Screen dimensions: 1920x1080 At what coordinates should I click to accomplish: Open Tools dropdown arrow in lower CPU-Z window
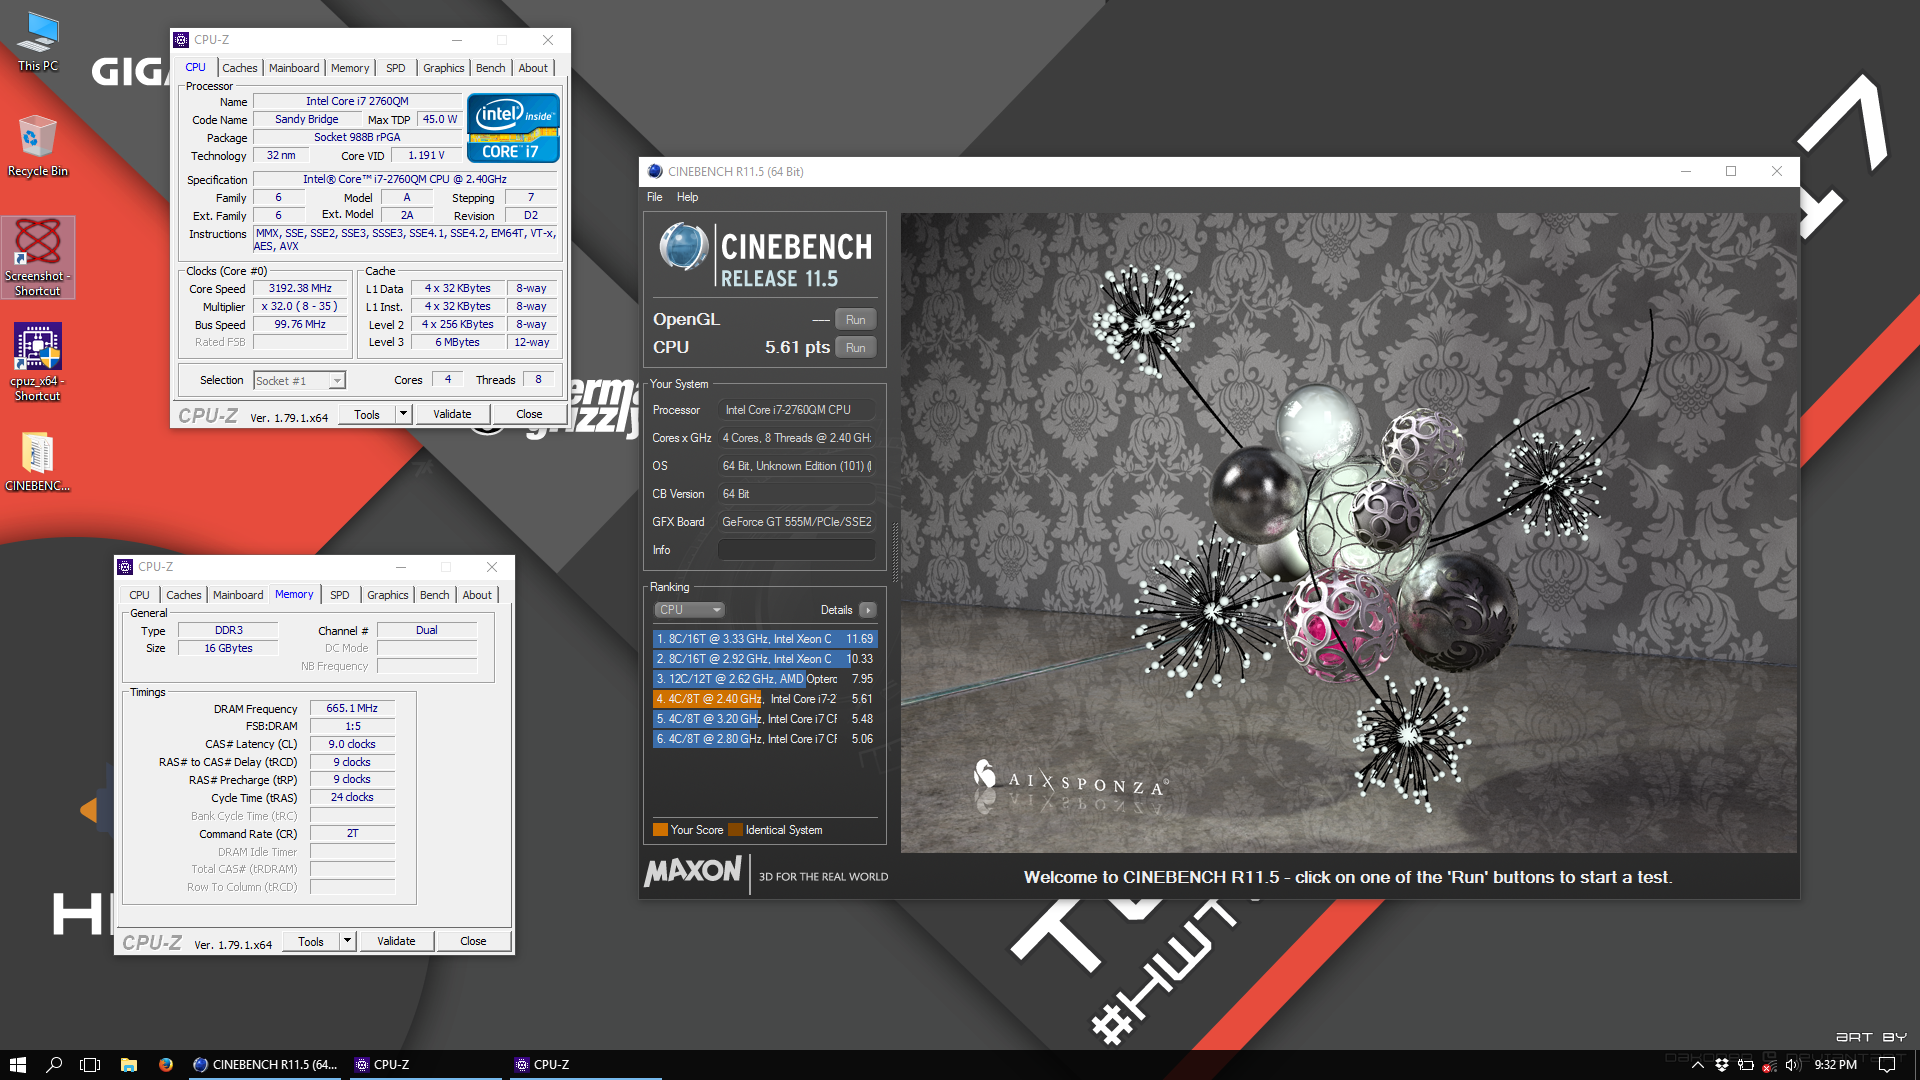click(x=347, y=941)
